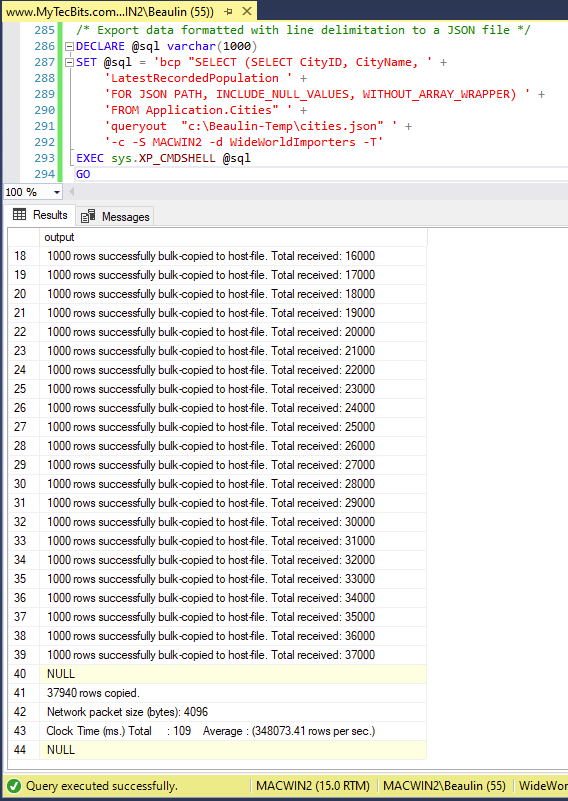
Task: Click the Network packet size cell
Action: [233, 712]
